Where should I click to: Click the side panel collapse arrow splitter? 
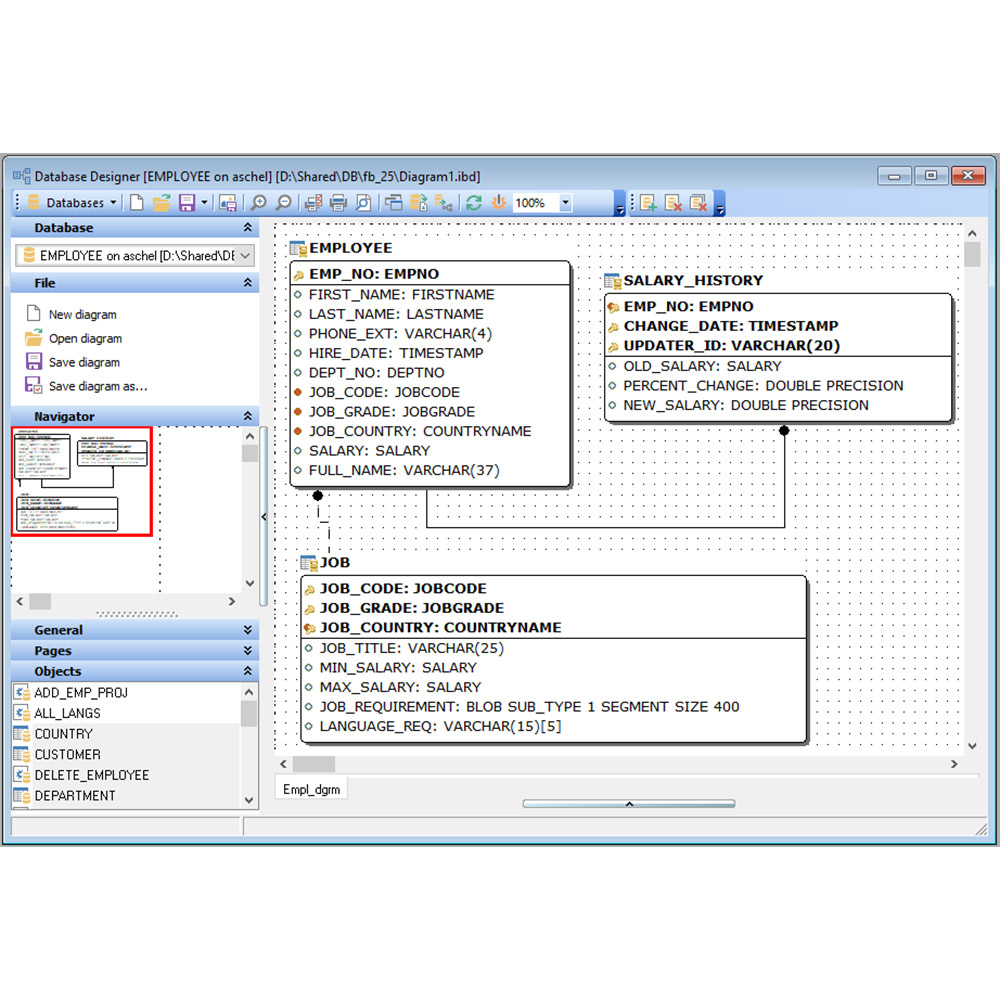[x=263, y=517]
